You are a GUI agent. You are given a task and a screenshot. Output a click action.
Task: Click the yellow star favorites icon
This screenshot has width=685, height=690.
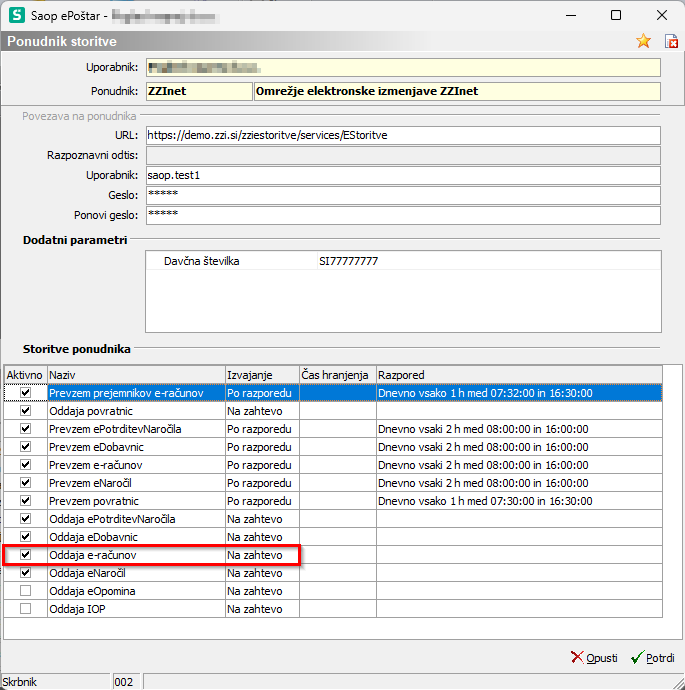coord(643,41)
